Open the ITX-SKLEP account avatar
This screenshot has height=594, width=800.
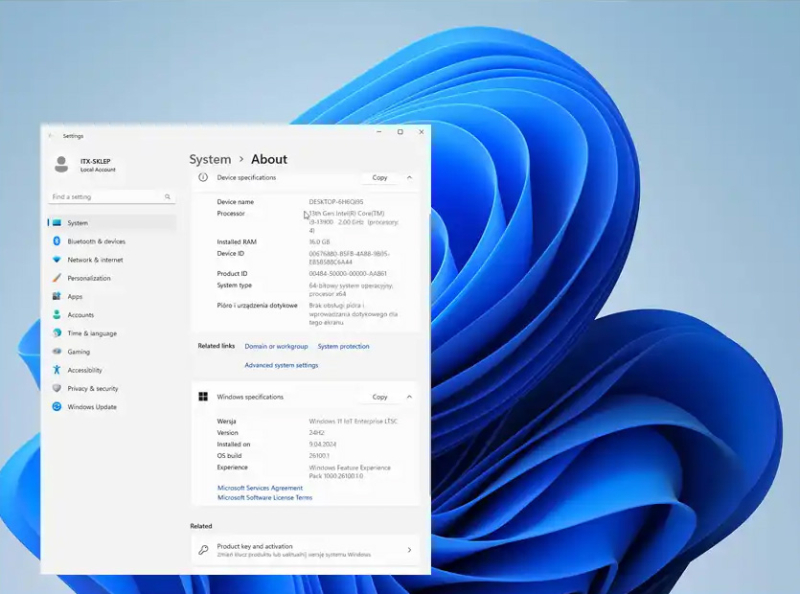point(61,164)
